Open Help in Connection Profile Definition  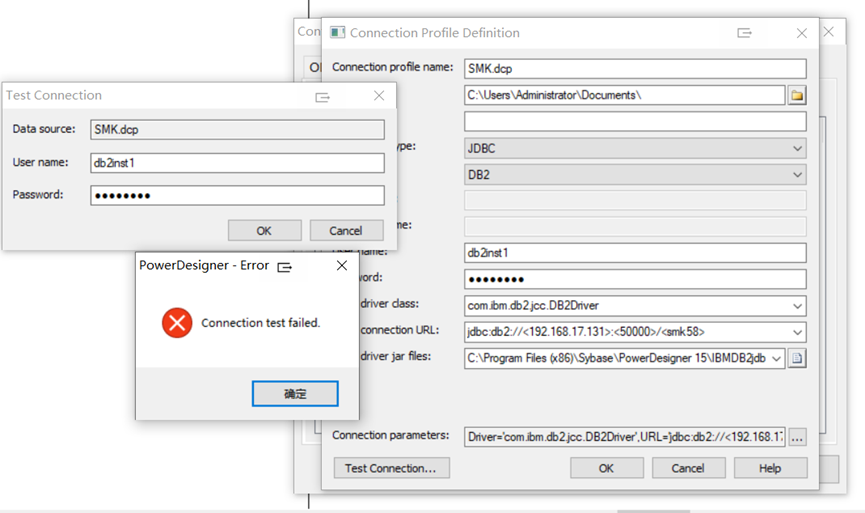(x=770, y=468)
